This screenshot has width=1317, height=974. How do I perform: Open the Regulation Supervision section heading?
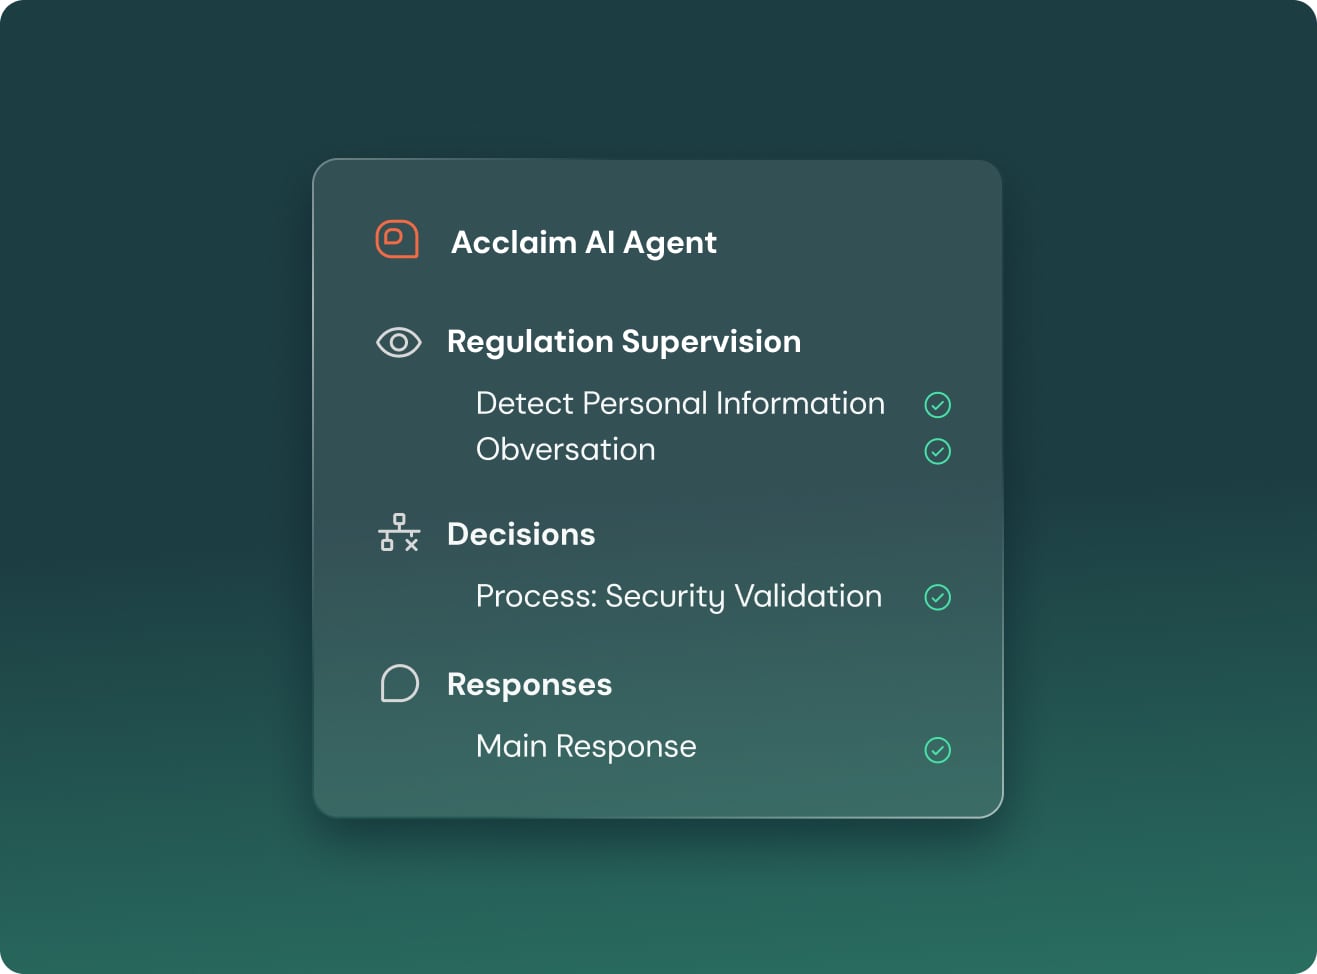point(624,342)
